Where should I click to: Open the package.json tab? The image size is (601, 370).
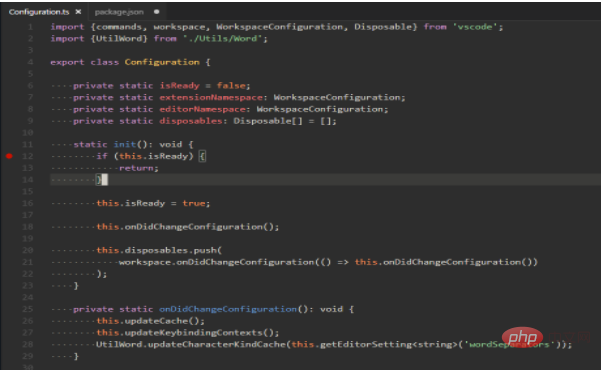119,12
